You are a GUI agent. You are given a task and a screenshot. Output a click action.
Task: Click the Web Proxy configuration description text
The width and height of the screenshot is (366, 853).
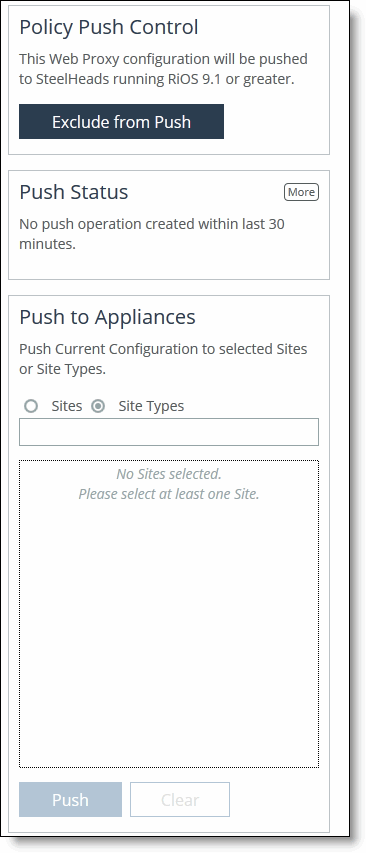[x=163, y=69]
